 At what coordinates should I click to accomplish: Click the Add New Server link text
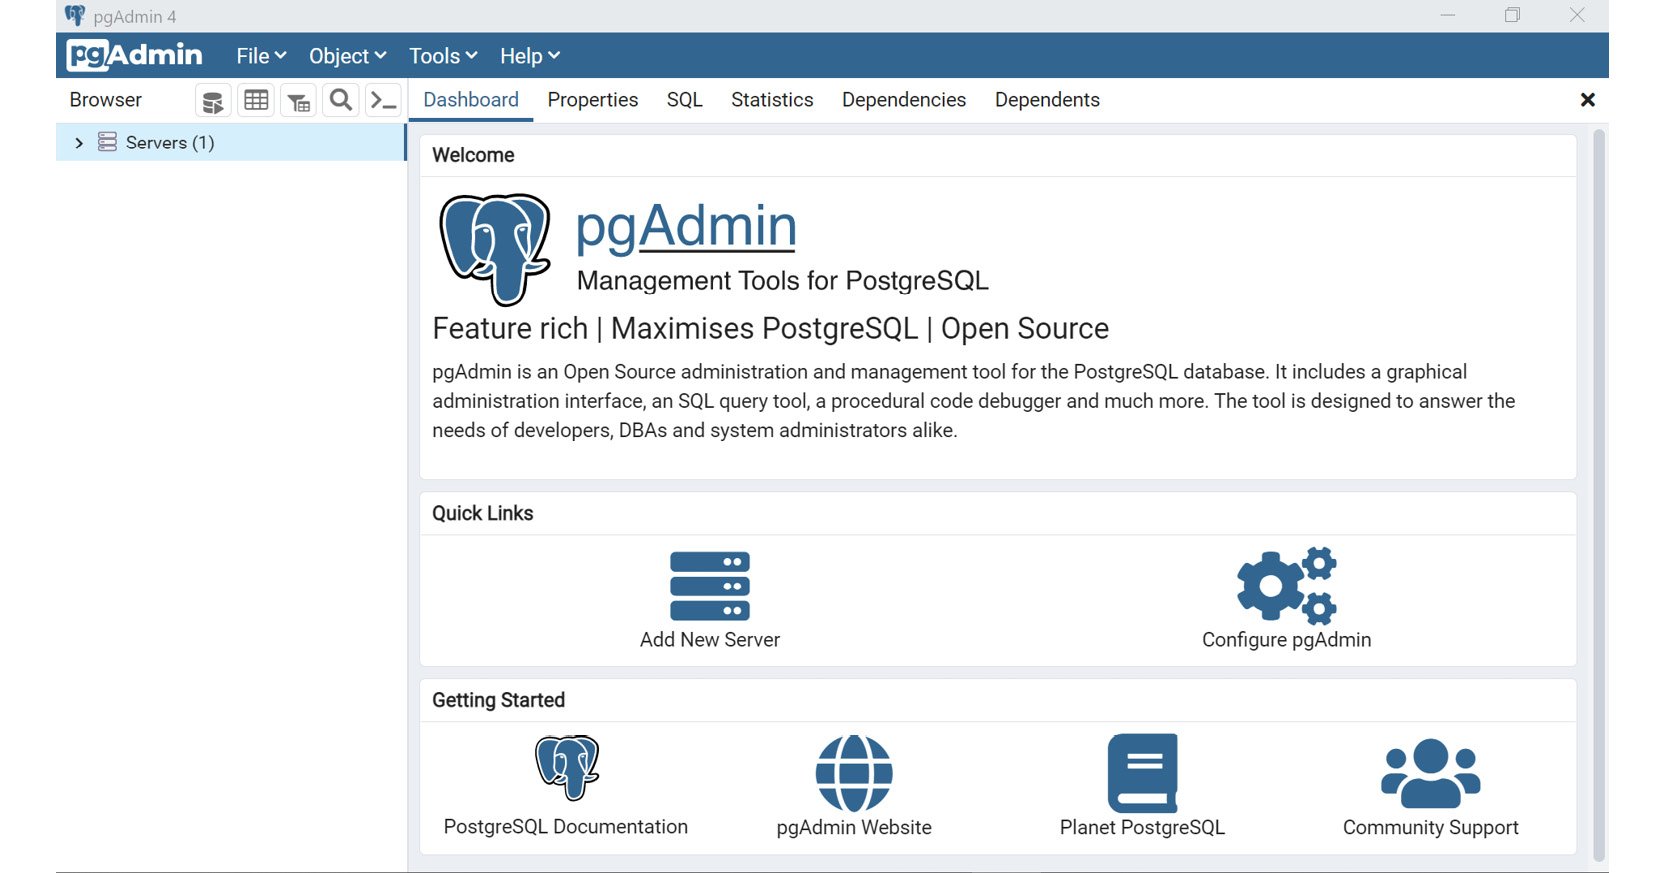pos(710,640)
